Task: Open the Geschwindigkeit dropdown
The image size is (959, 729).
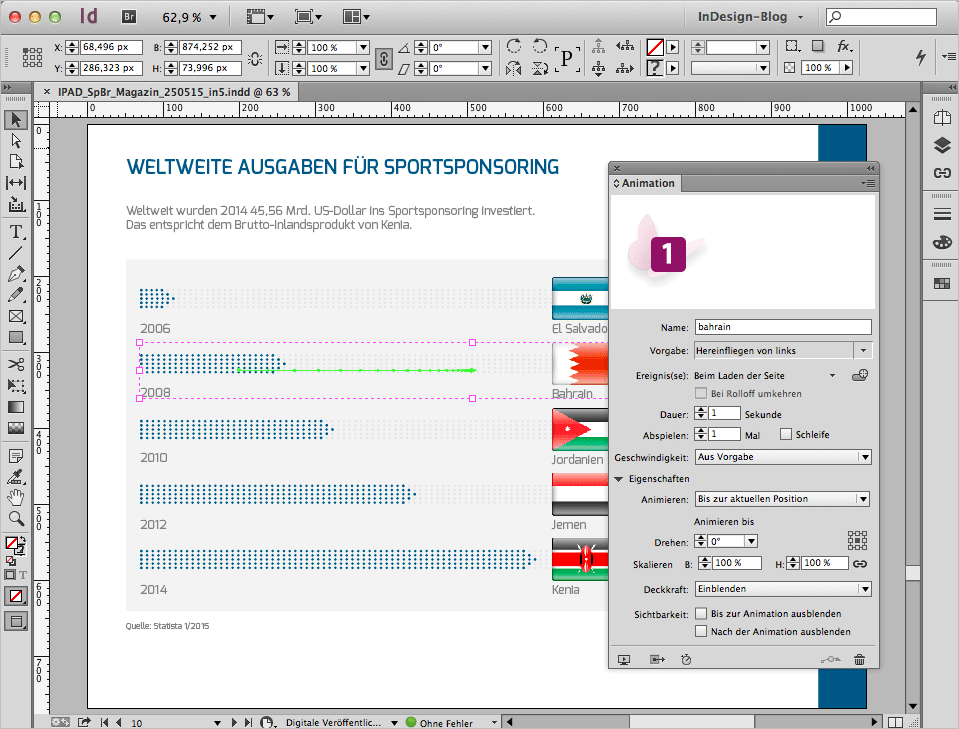Action: tap(782, 457)
